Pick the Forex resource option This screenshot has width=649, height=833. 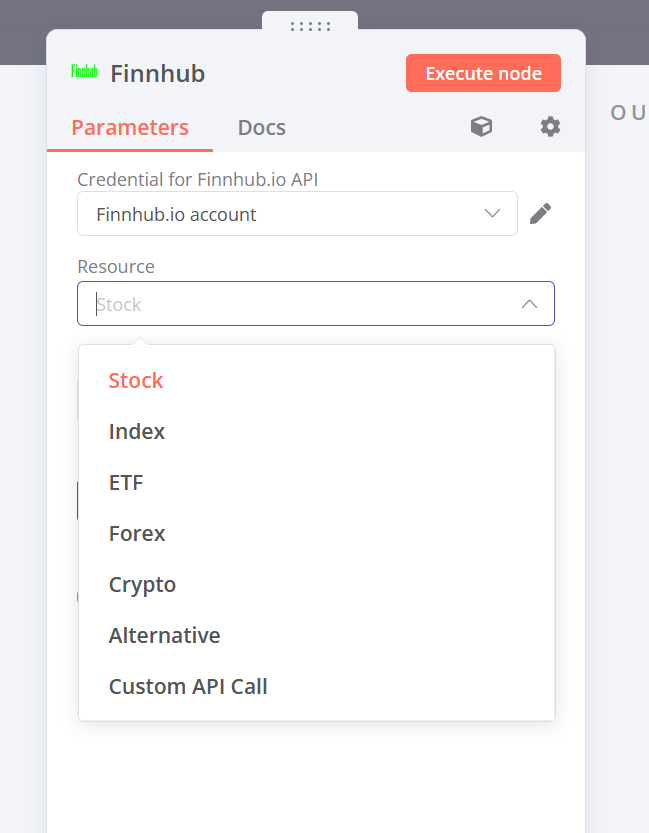[137, 534]
